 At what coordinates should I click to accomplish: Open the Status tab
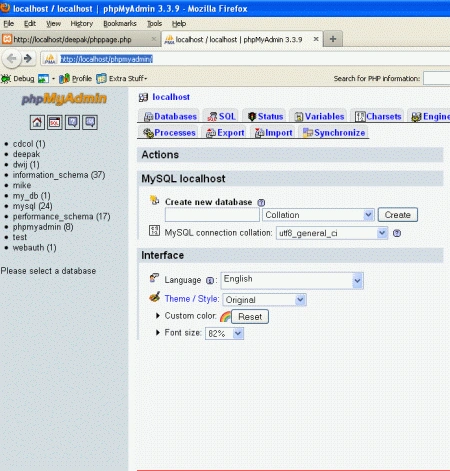pyautogui.click(x=265, y=116)
